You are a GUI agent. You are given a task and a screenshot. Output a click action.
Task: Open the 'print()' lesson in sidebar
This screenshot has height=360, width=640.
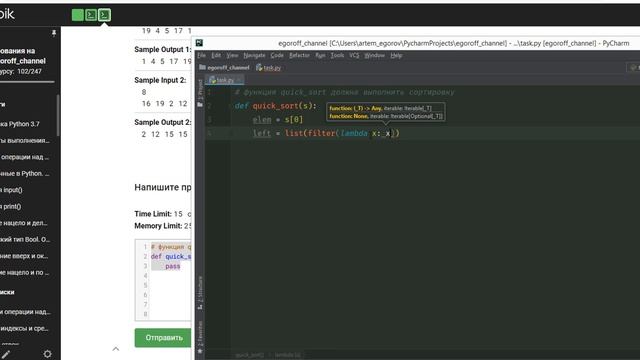point(12,207)
